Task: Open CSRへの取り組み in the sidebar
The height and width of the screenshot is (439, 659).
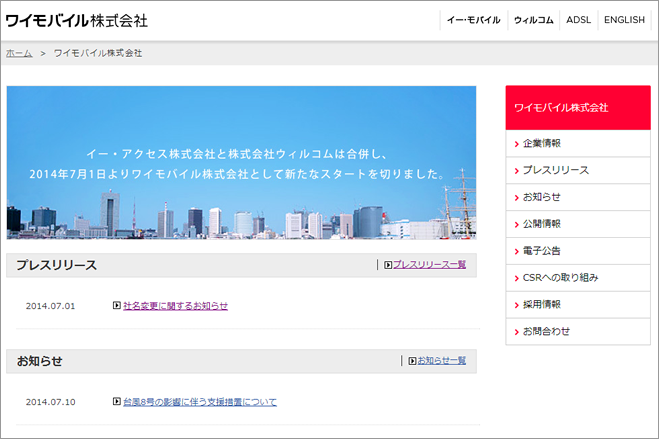Action: 578,278
